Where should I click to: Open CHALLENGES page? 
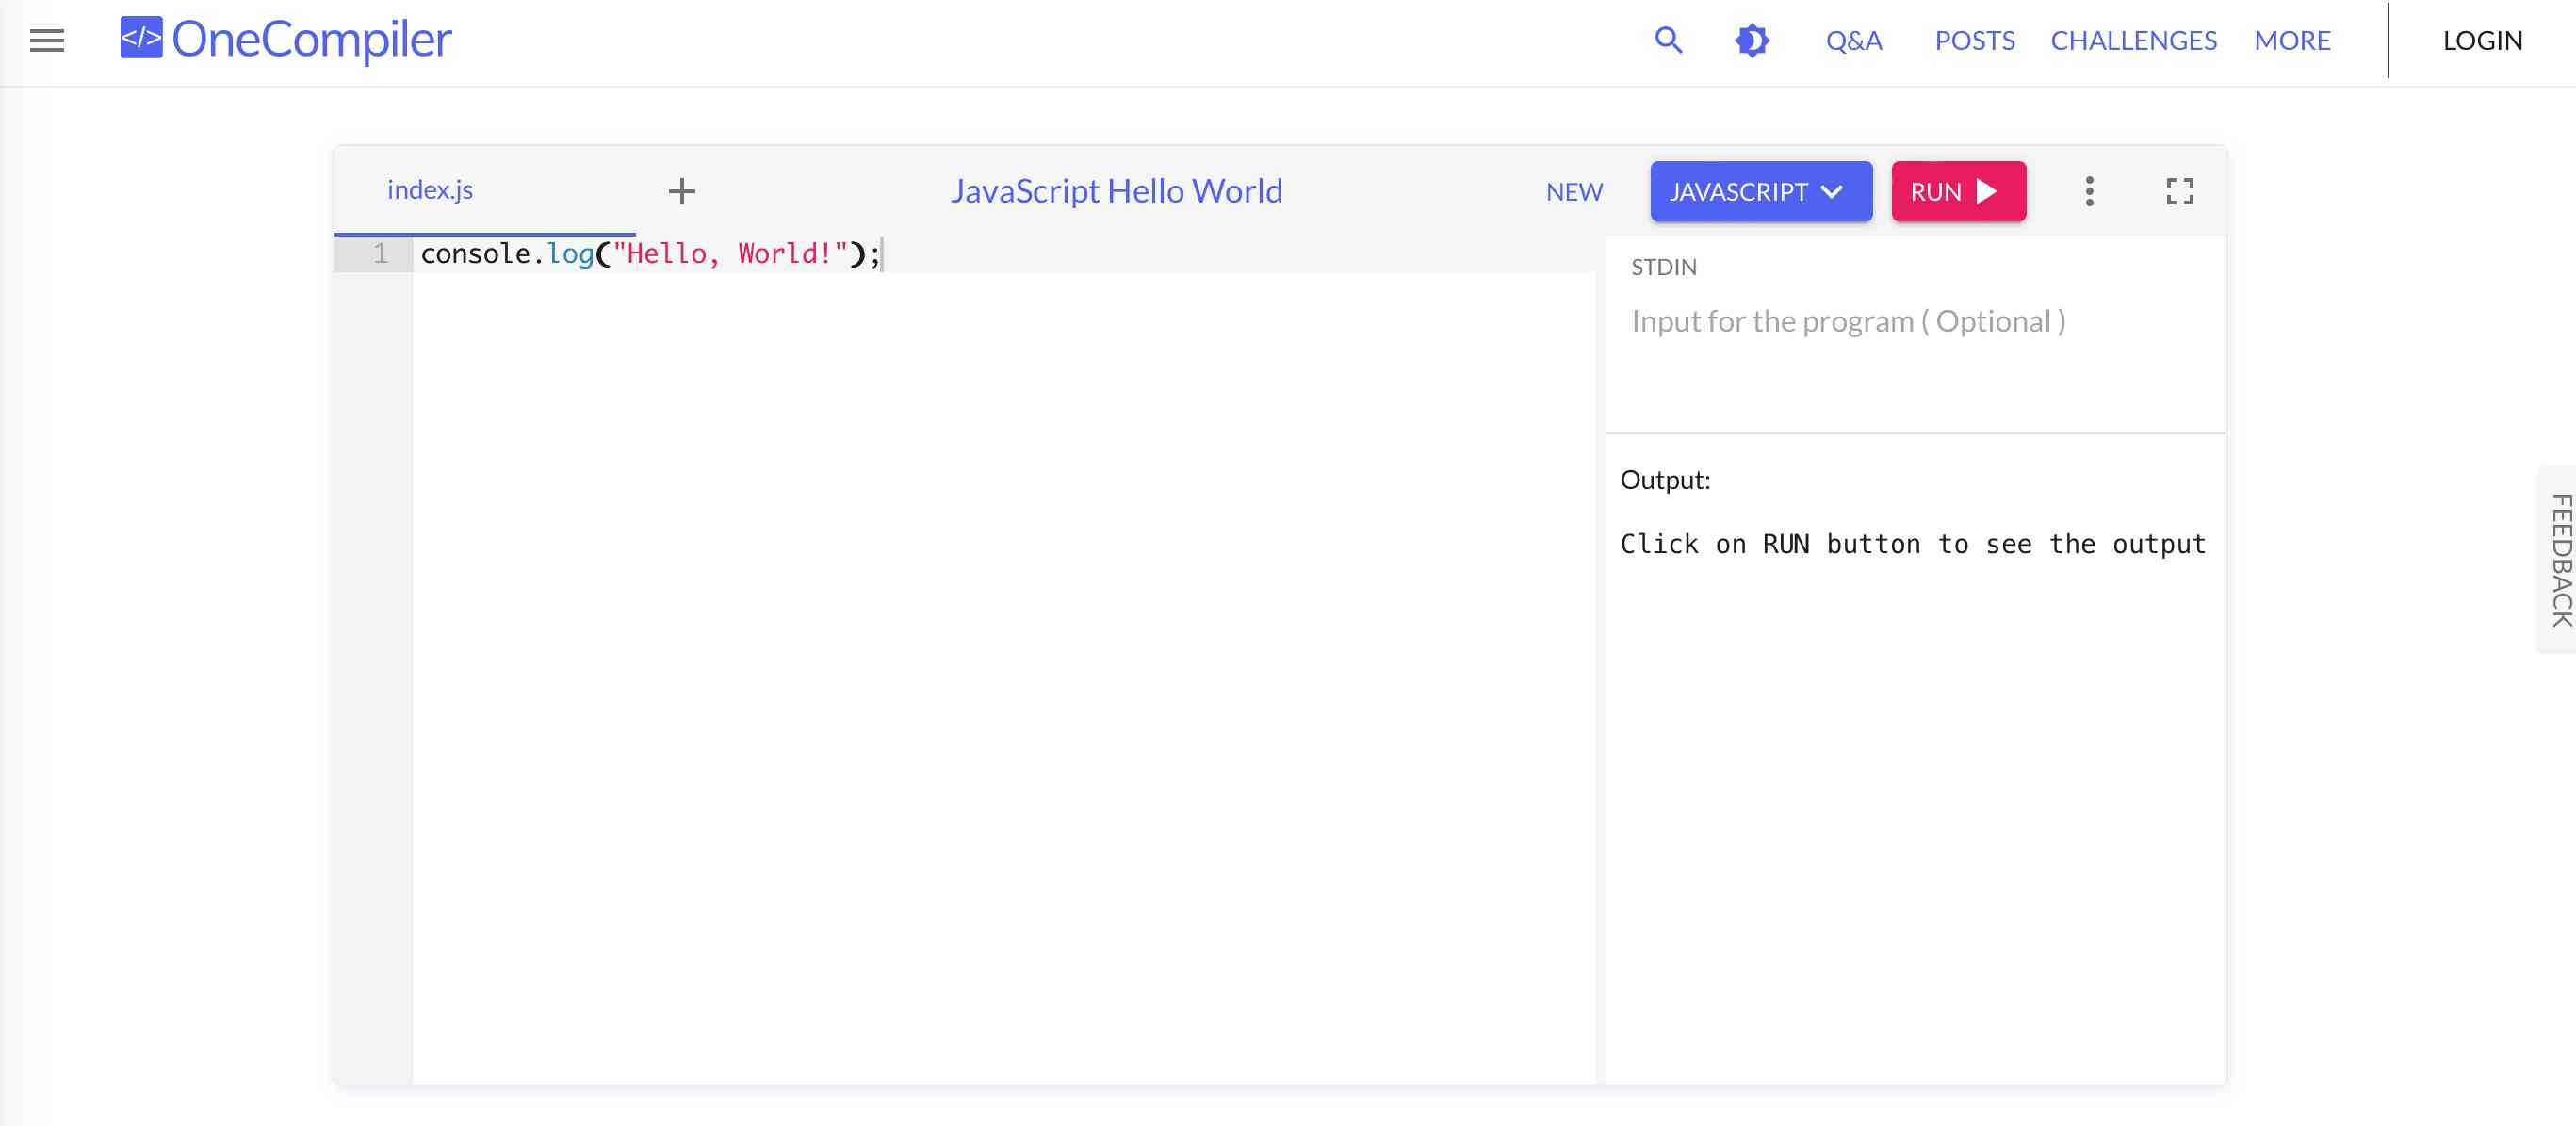tap(2133, 40)
